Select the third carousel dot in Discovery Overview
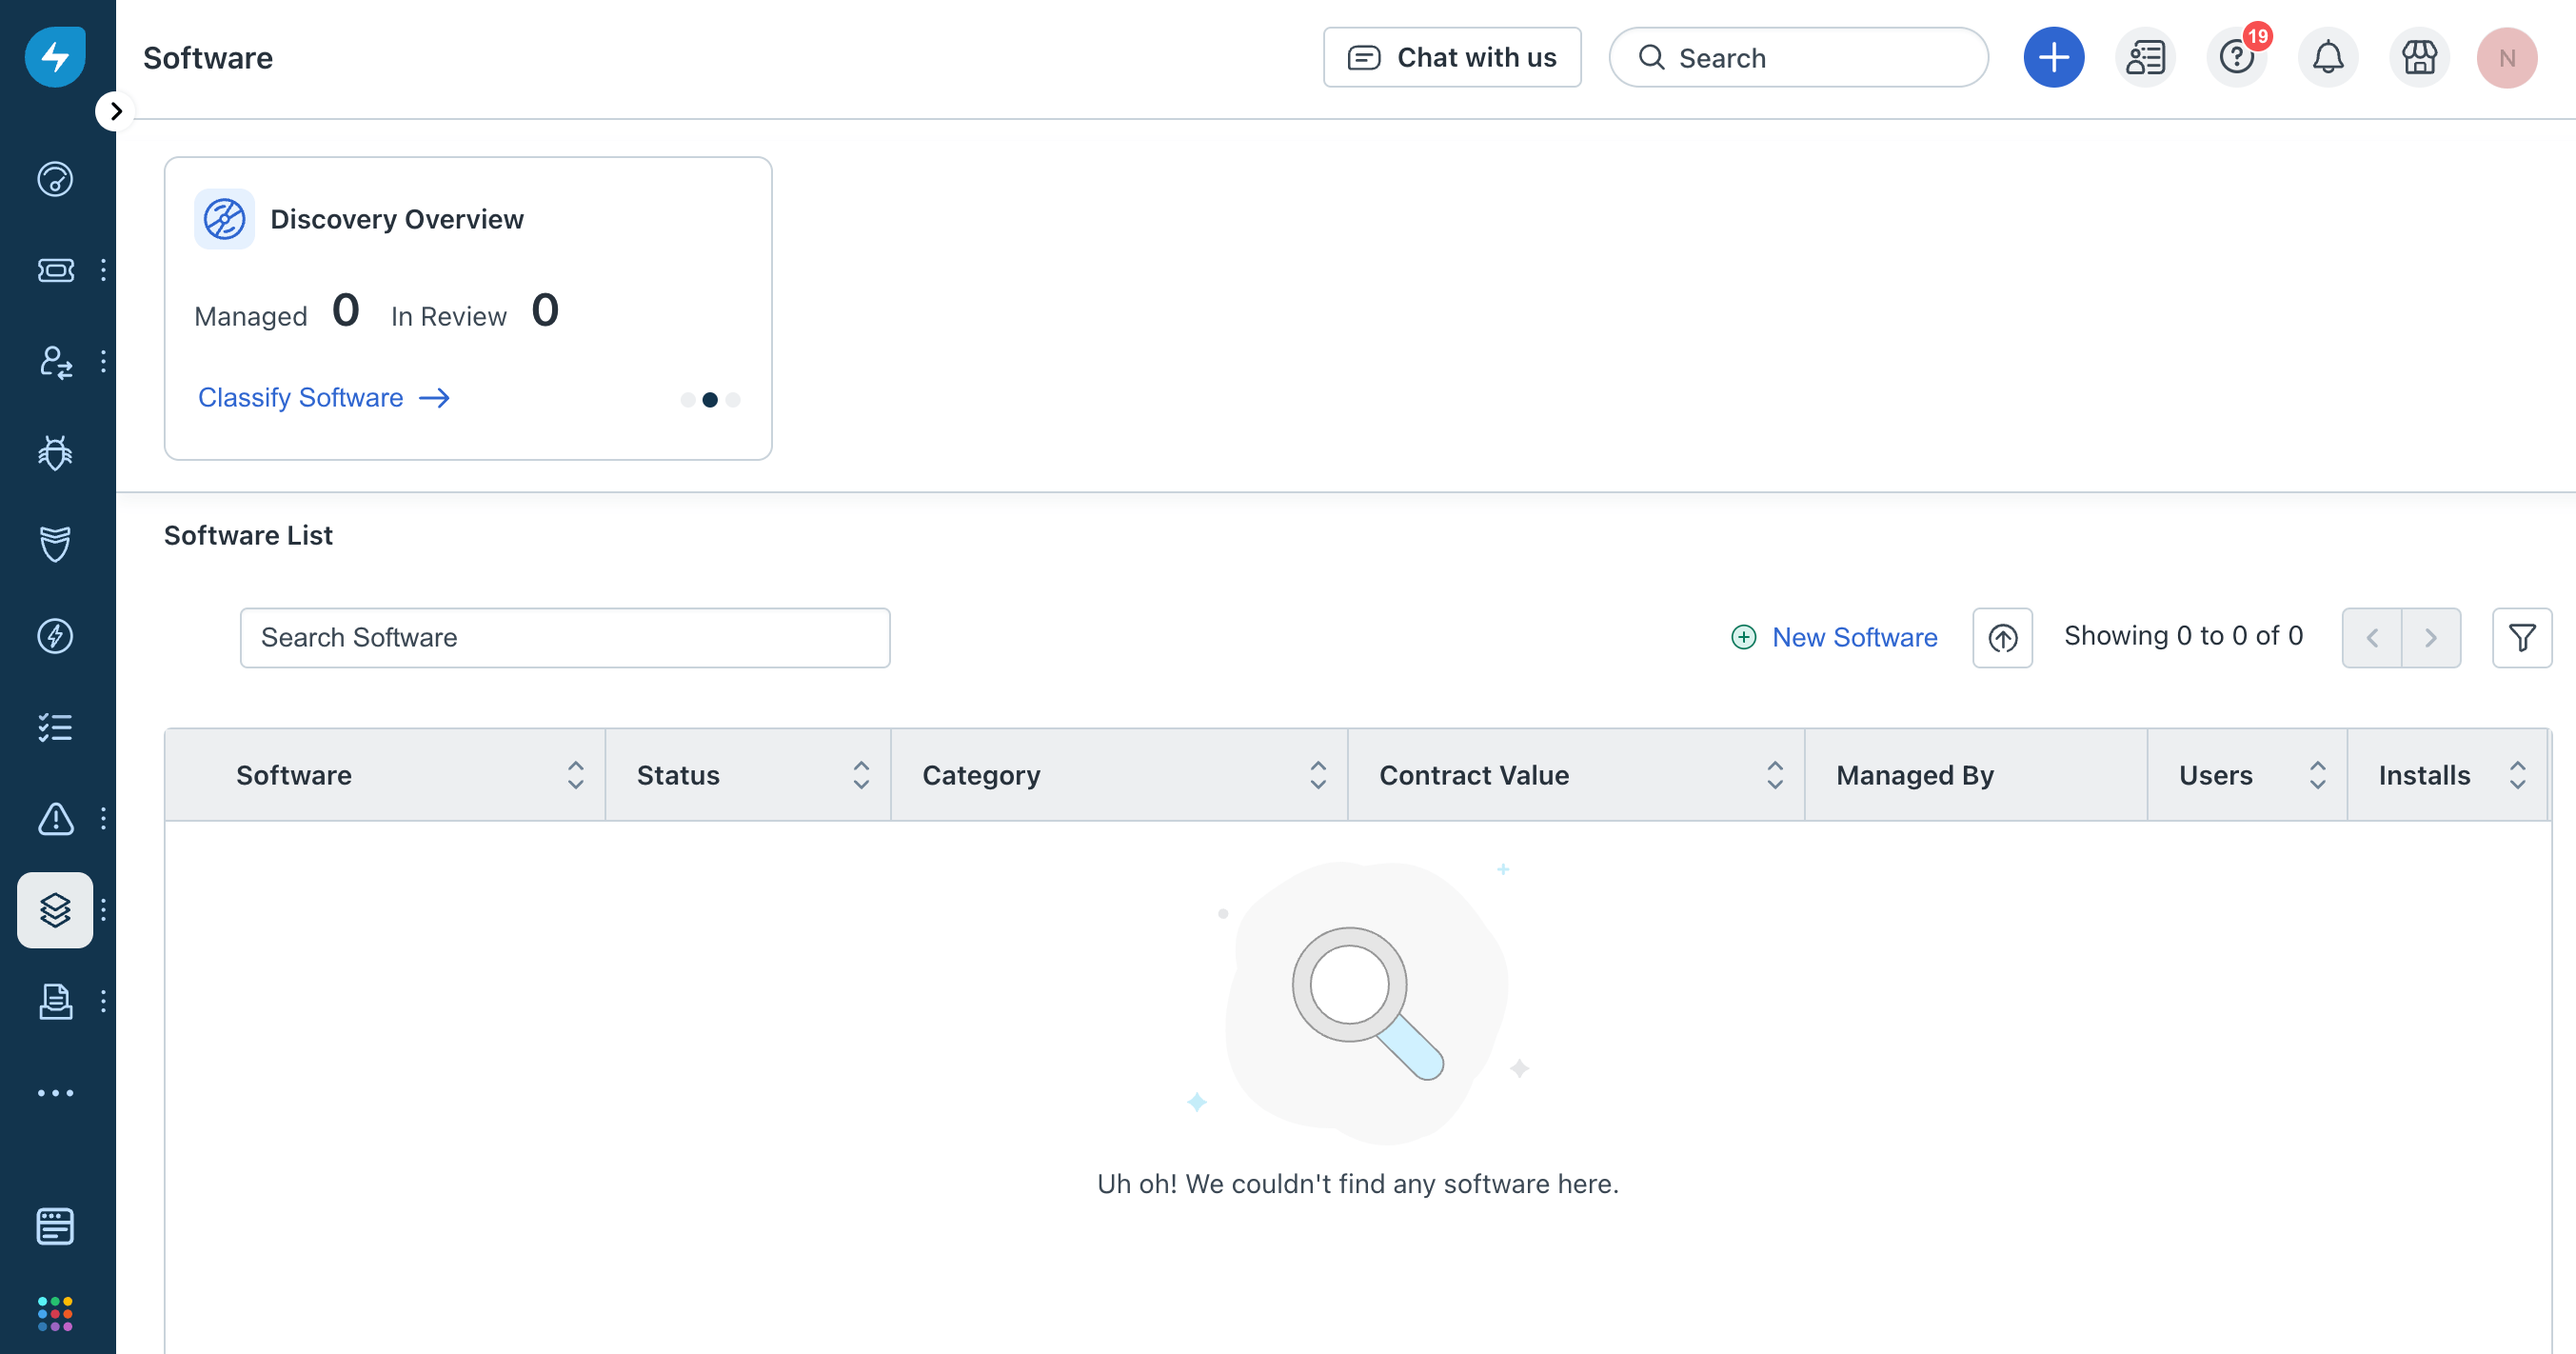 pyautogui.click(x=733, y=400)
